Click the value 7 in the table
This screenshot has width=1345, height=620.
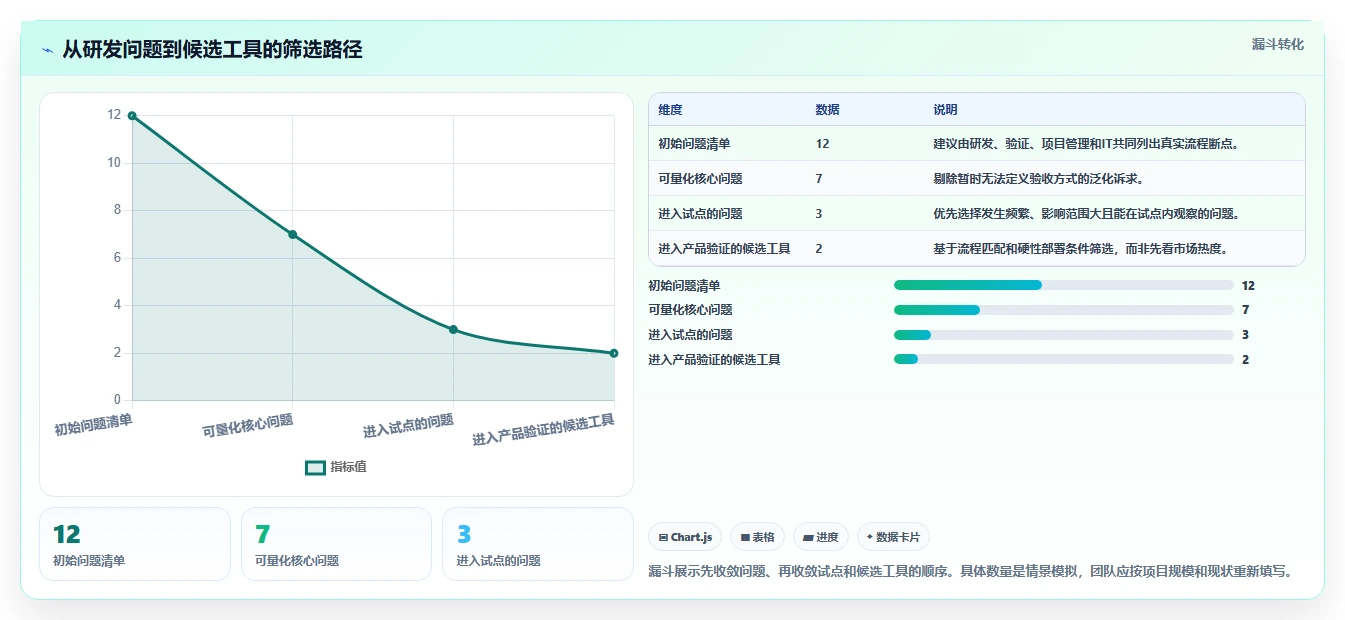[x=819, y=179]
